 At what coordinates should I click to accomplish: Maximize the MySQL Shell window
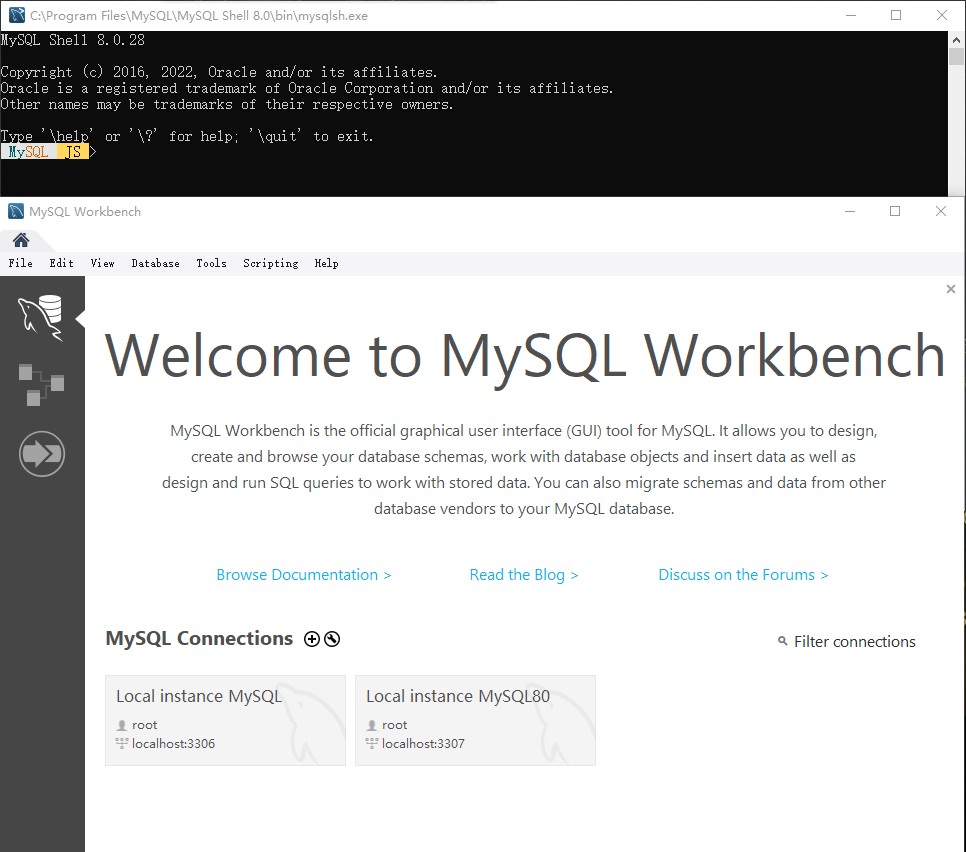[x=896, y=15]
